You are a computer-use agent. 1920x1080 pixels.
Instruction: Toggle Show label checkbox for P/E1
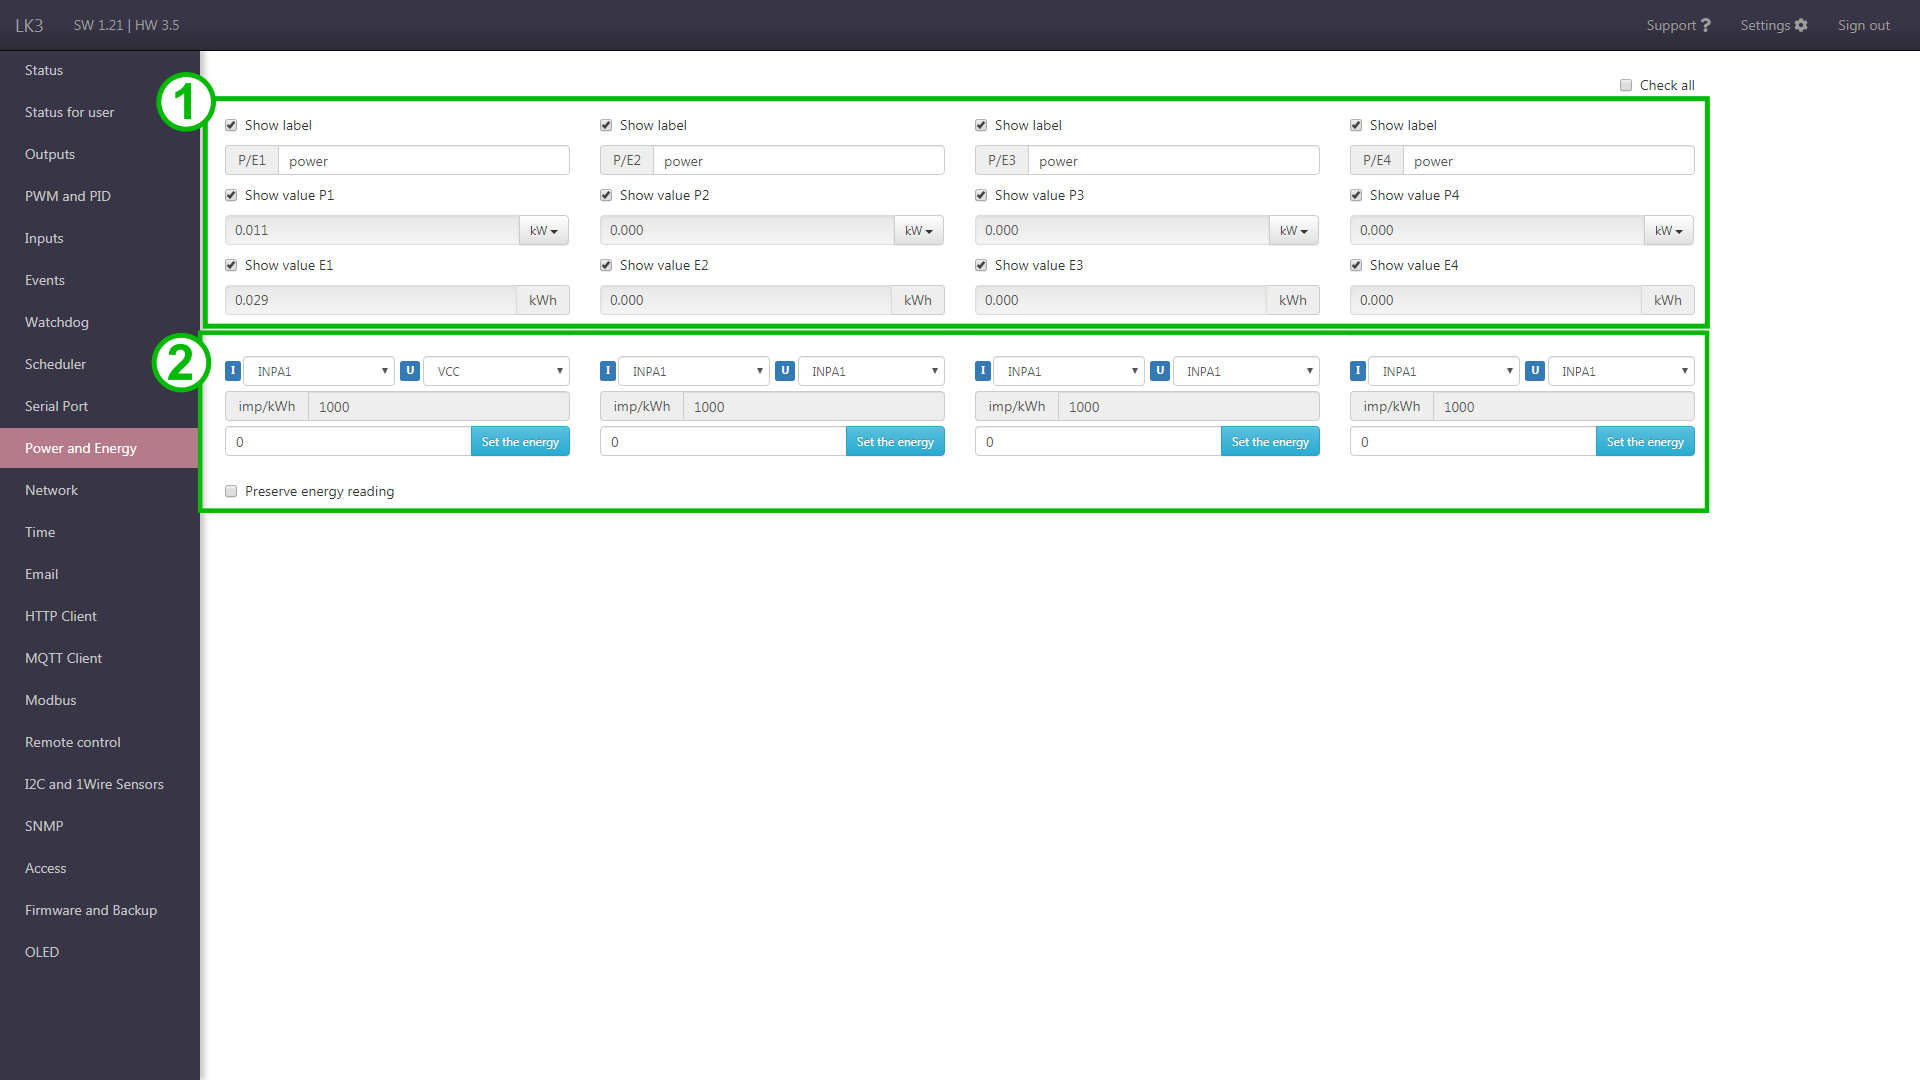coord(231,125)
